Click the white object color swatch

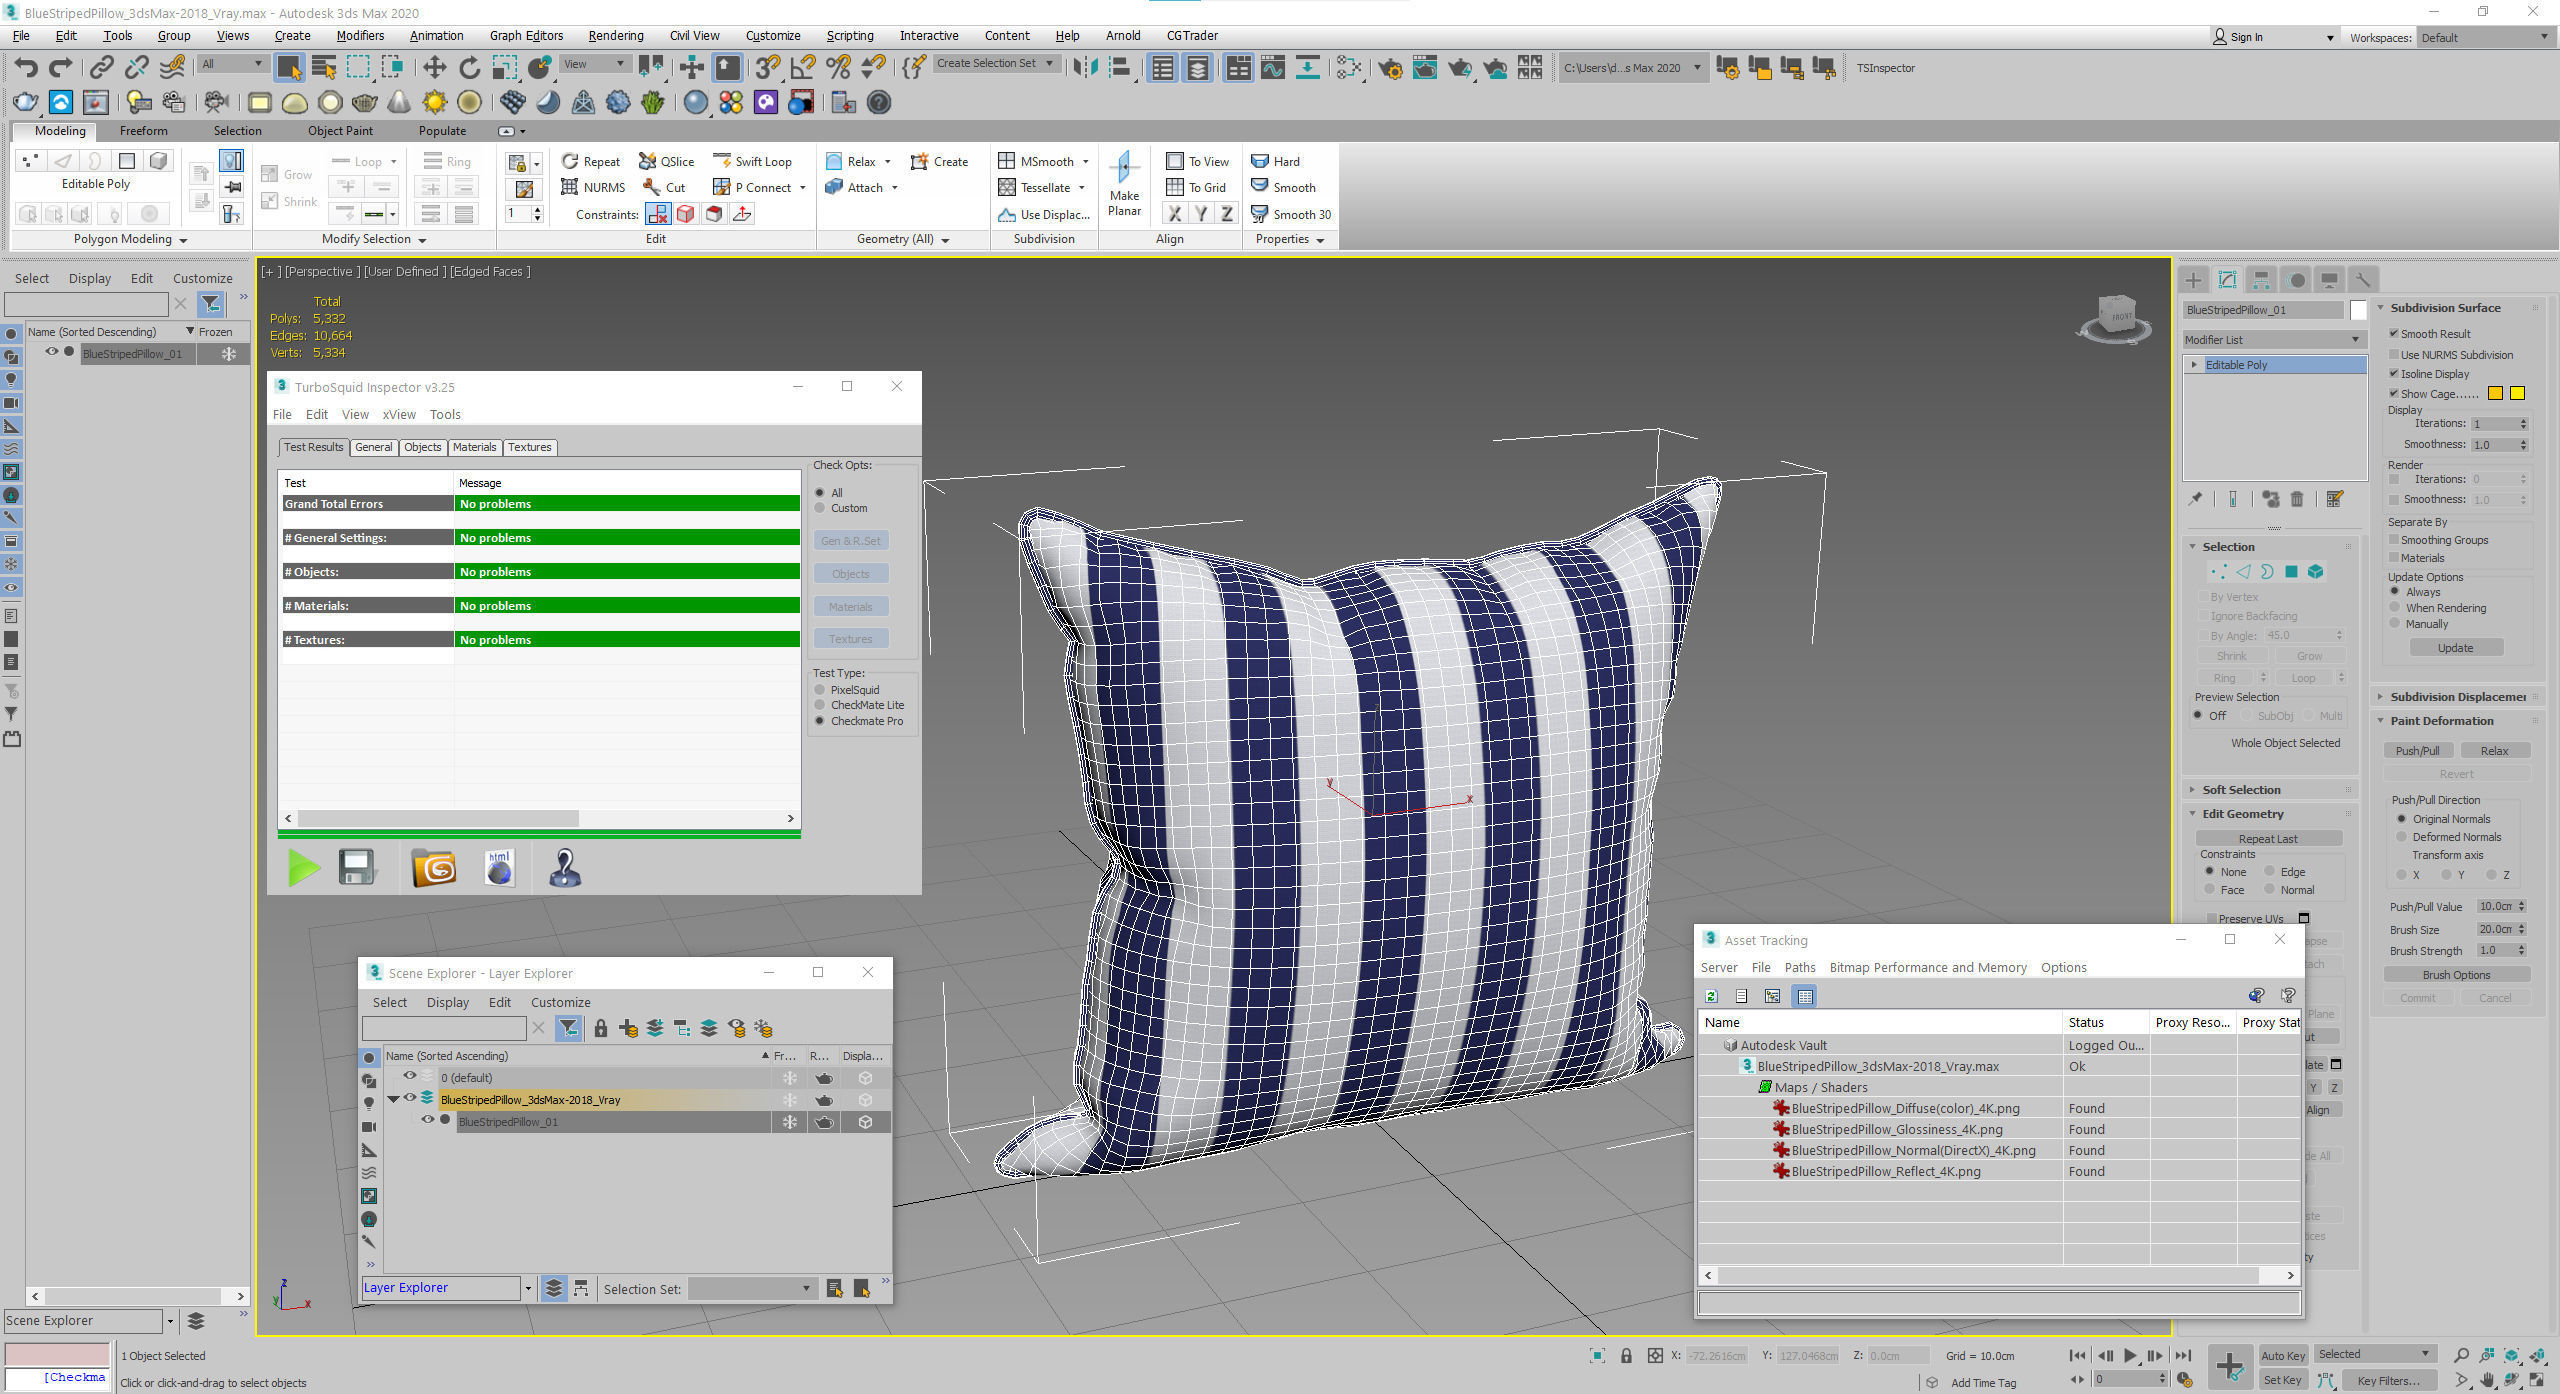tap(2358, 310)
